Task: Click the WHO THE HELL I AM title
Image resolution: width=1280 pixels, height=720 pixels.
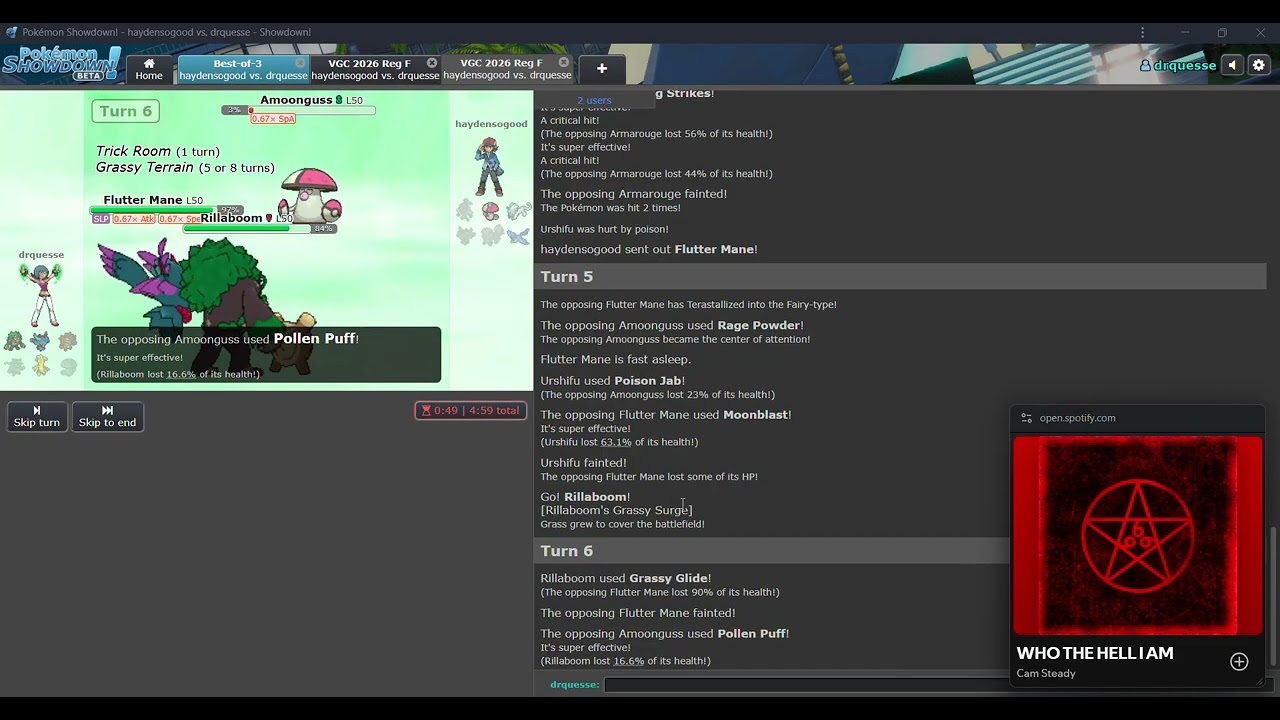Action: click(1095, 653)
